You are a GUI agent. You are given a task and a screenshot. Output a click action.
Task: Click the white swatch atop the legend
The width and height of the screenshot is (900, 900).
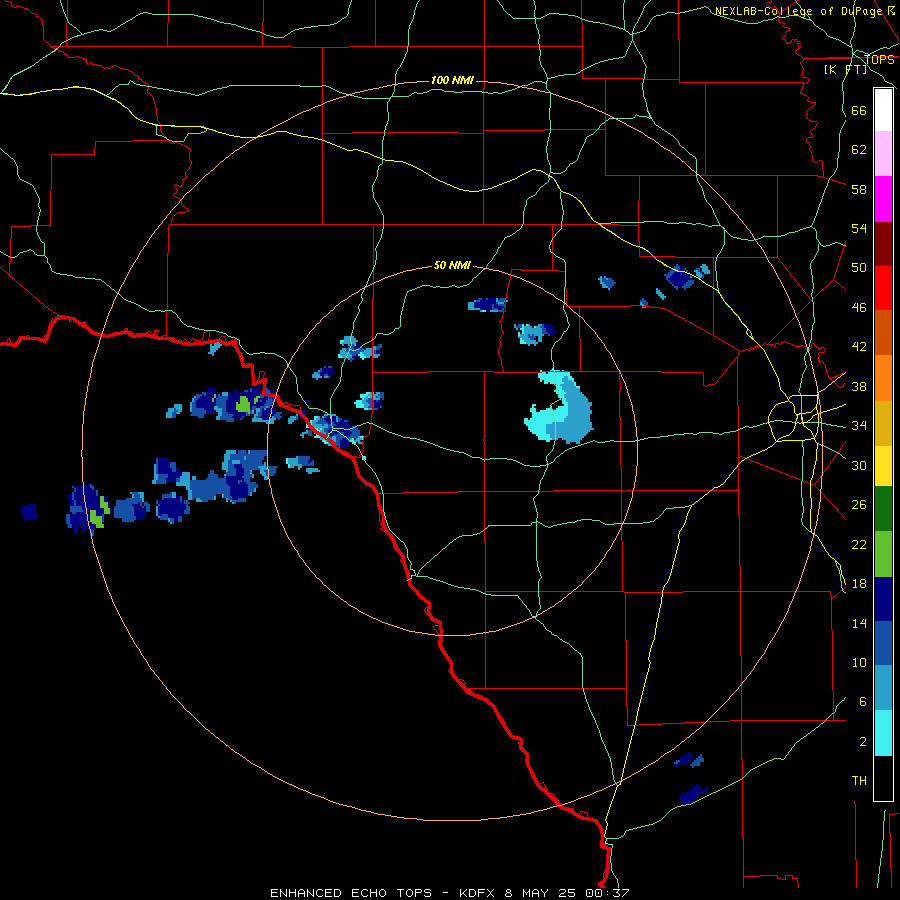883,110
